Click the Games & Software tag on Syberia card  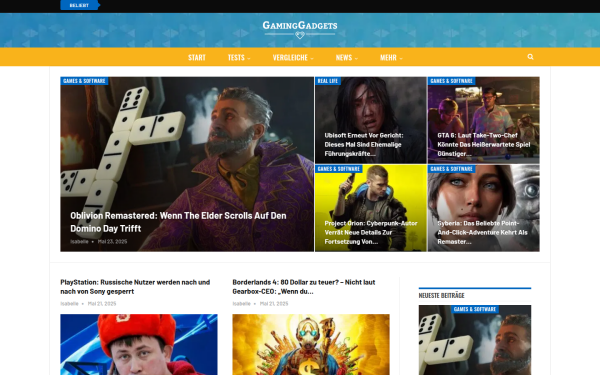pos(452,169)
